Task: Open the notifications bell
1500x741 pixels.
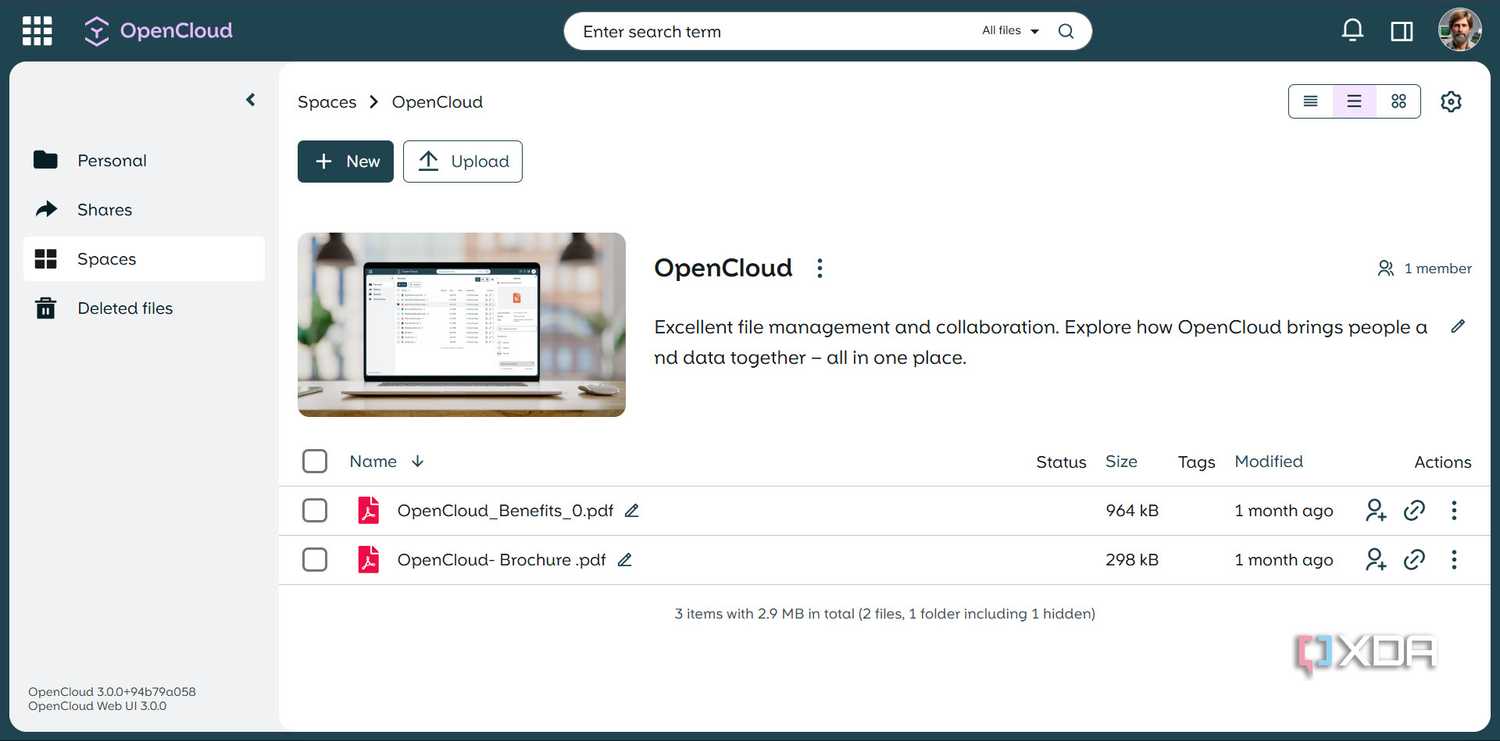Action: tap(1352, 31)
